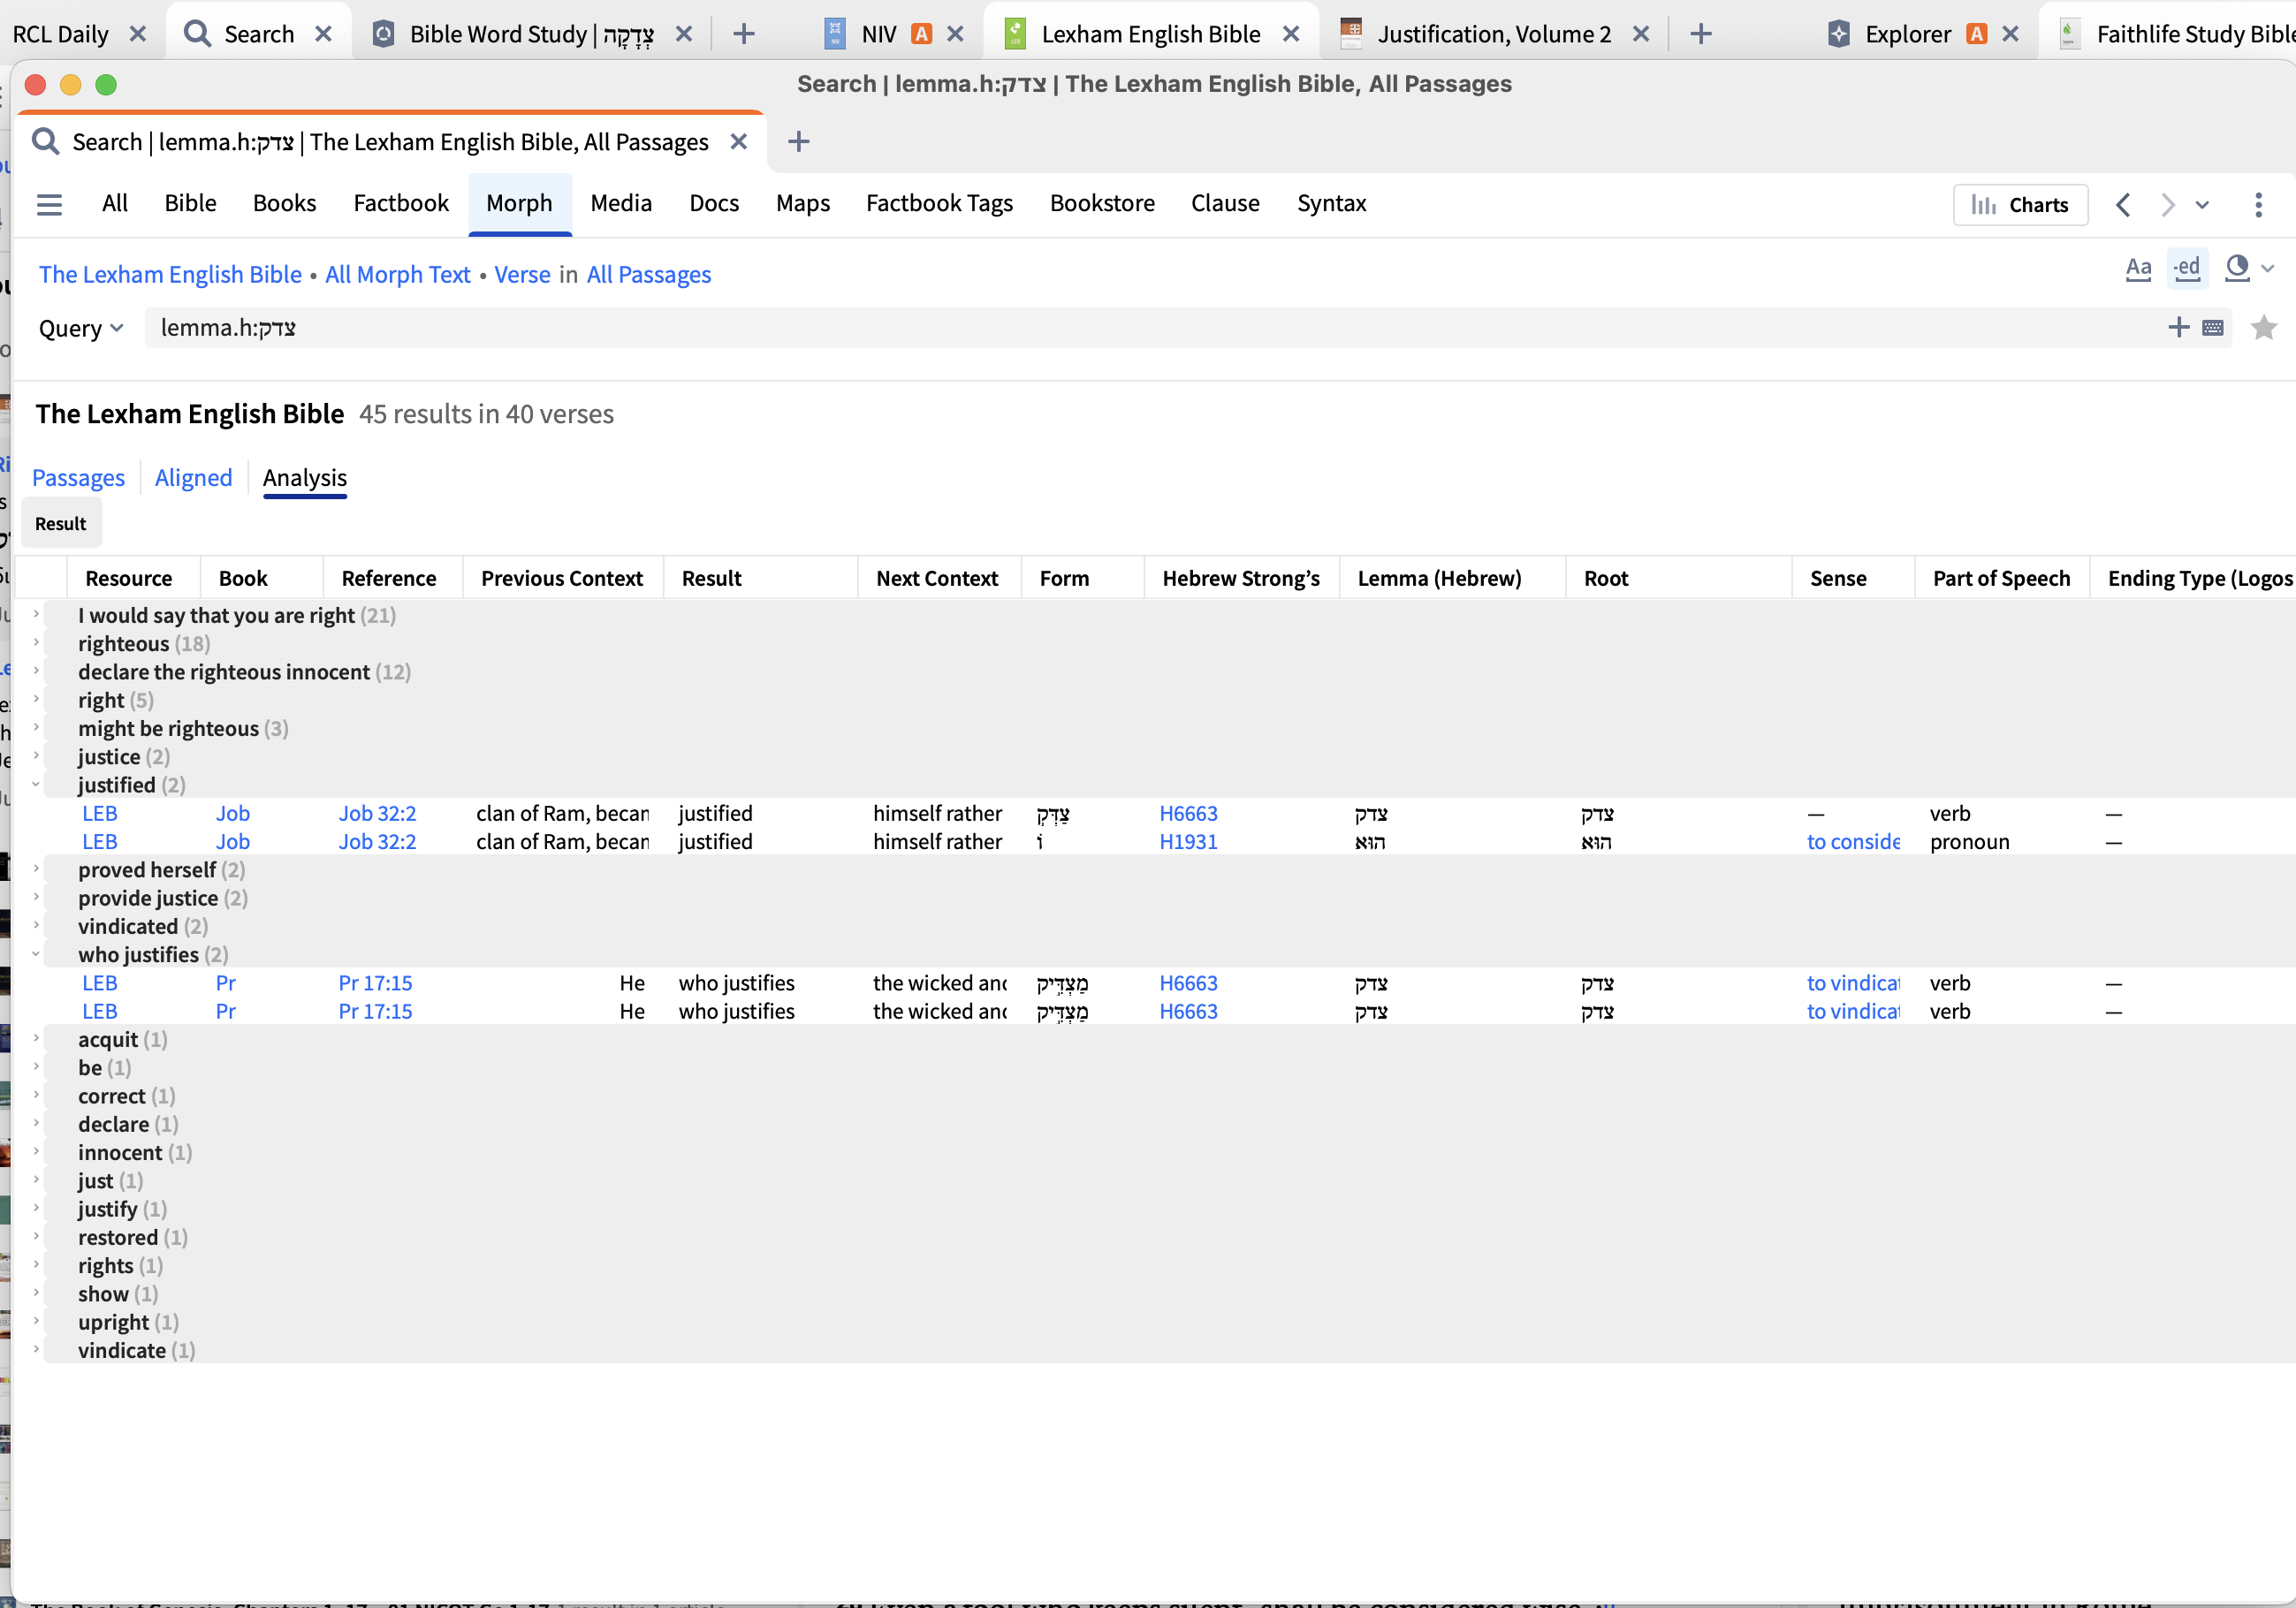
Task: Click the Verse scope link
Action: (x=522, y=274)
